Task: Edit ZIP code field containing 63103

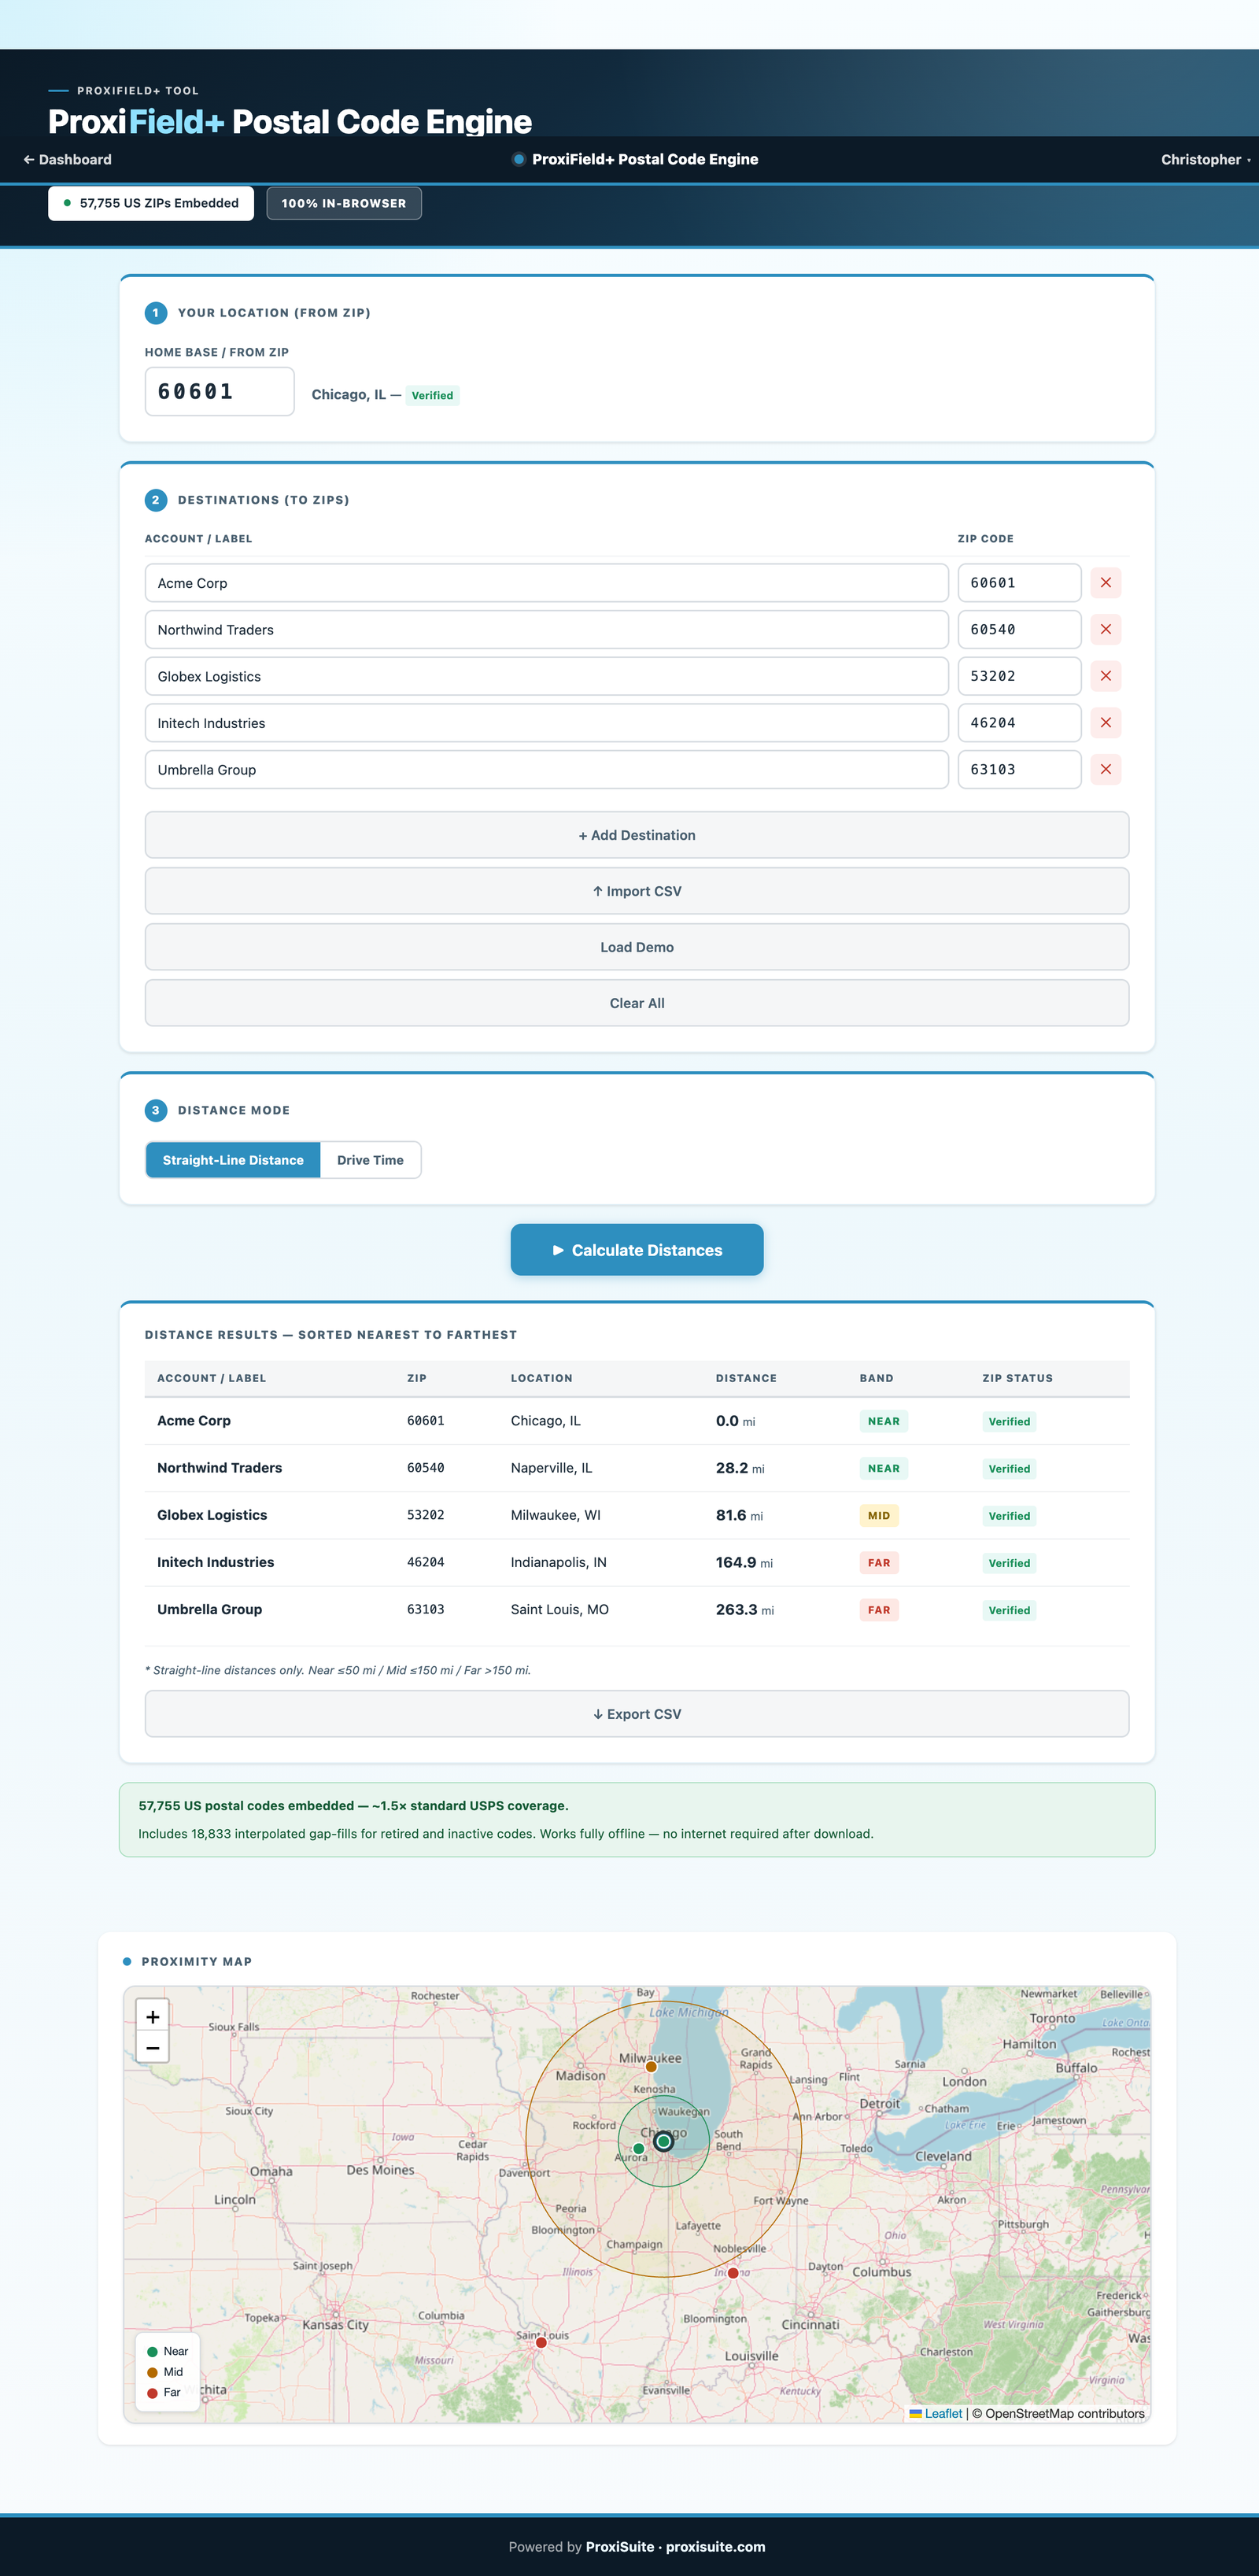Action: tap(1020, 770)
